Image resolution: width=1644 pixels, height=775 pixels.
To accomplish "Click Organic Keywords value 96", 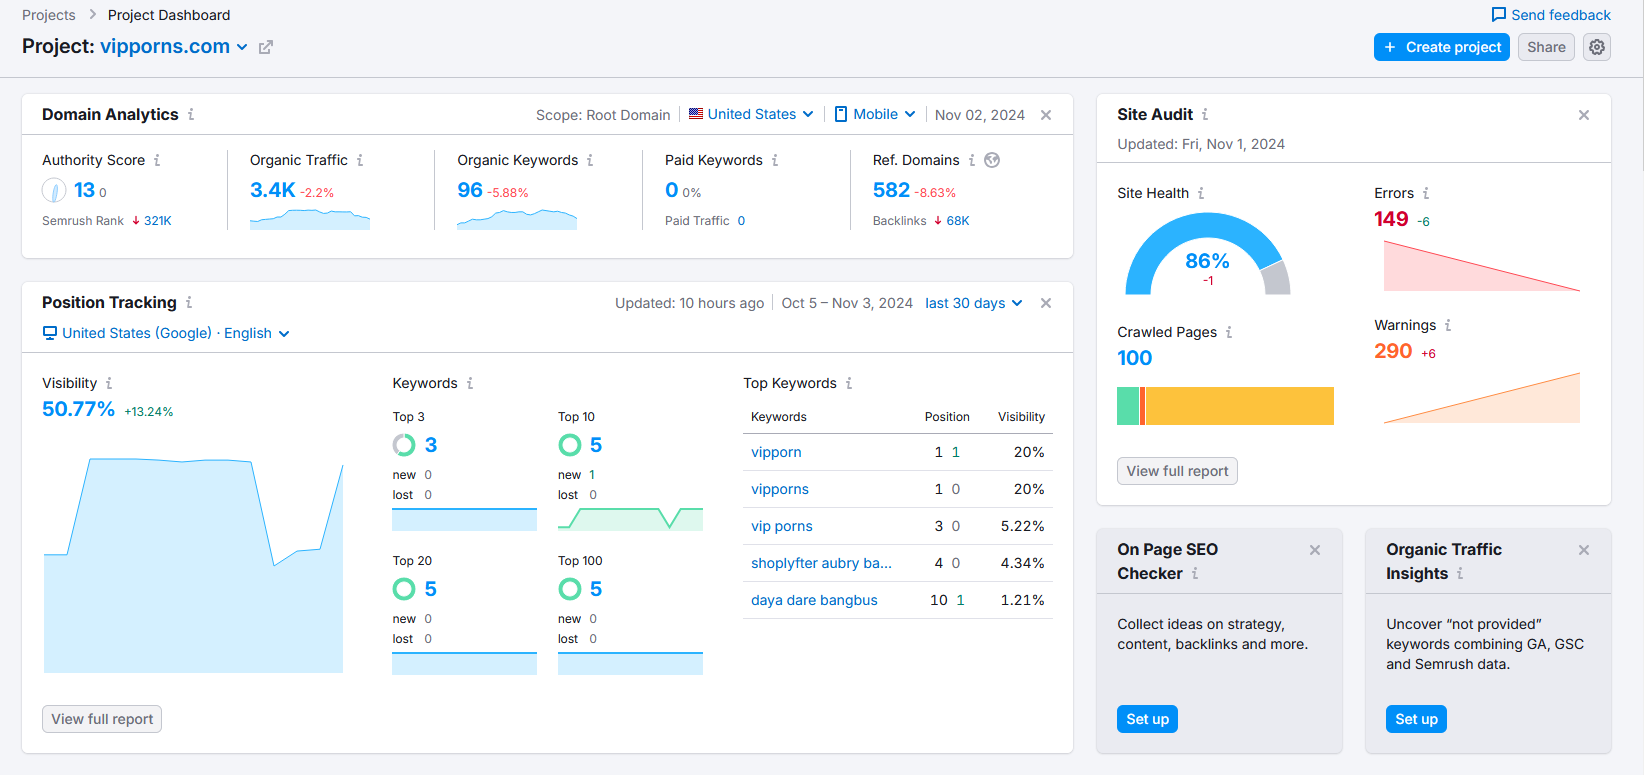I will coord(470,190).
